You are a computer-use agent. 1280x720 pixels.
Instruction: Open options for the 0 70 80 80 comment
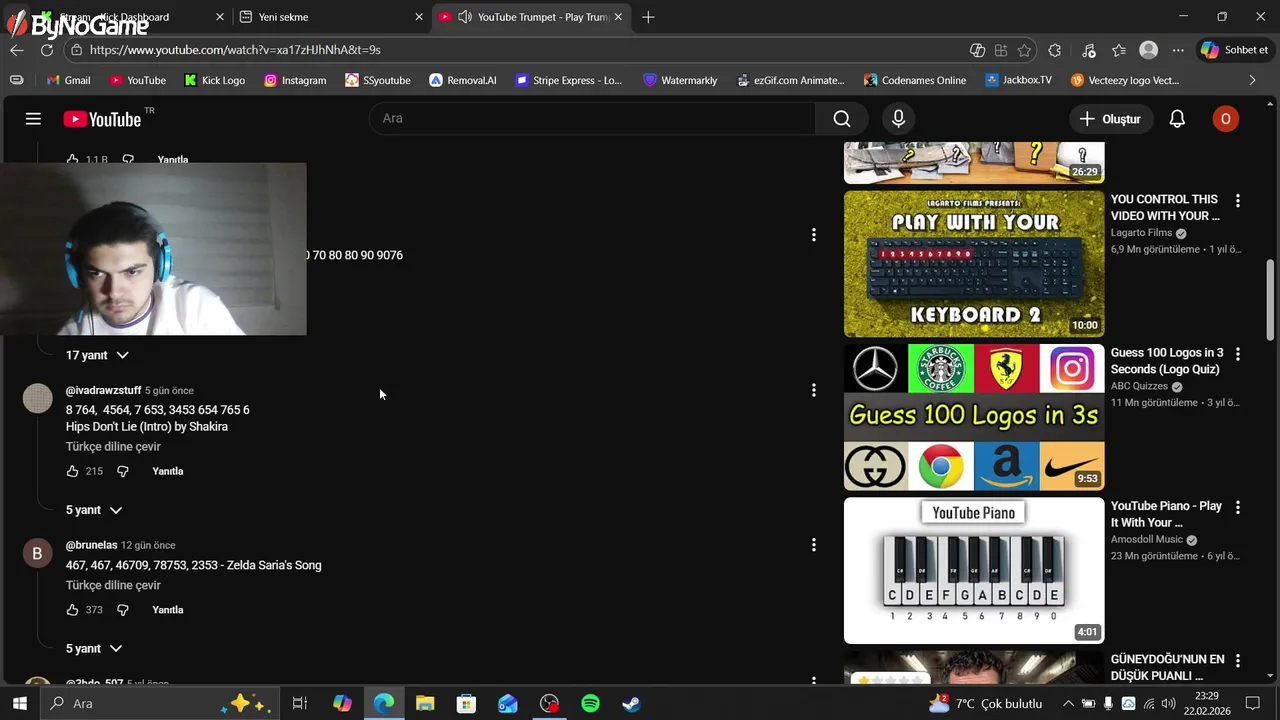(x=813, y=235)
